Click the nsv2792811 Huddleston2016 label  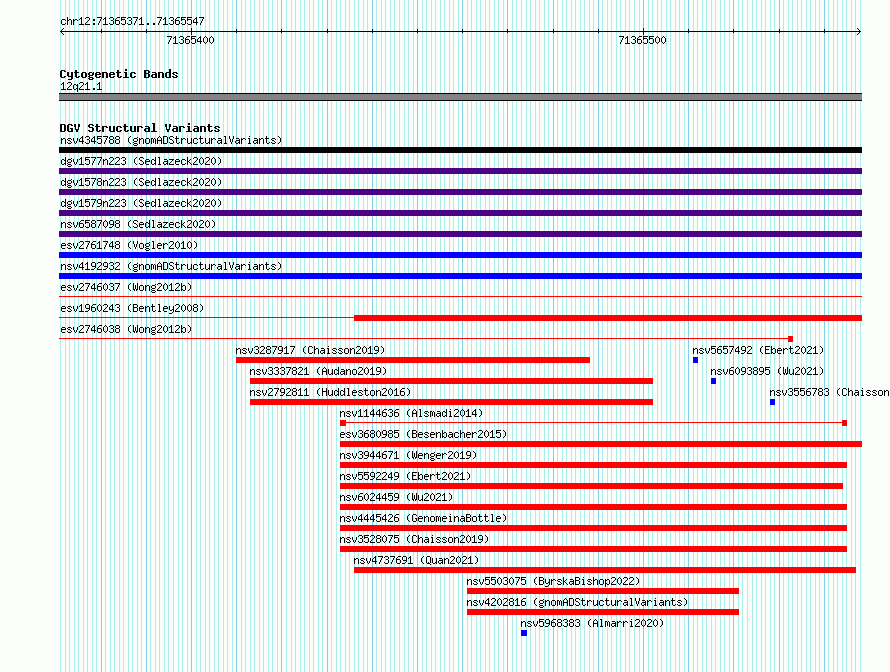coord(330,392)
